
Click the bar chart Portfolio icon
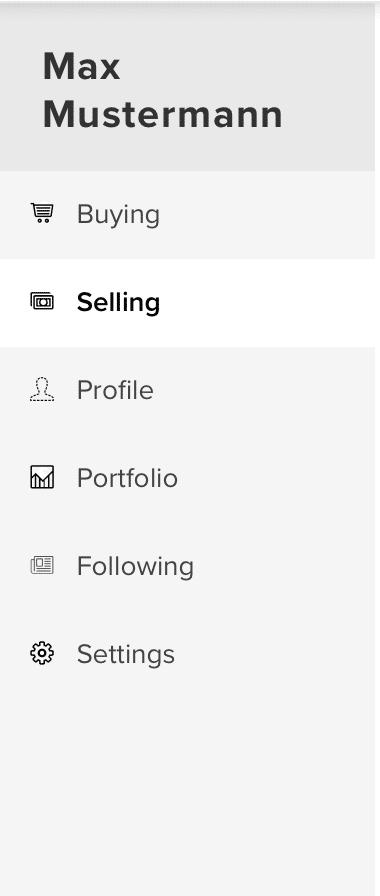(42, 477)
